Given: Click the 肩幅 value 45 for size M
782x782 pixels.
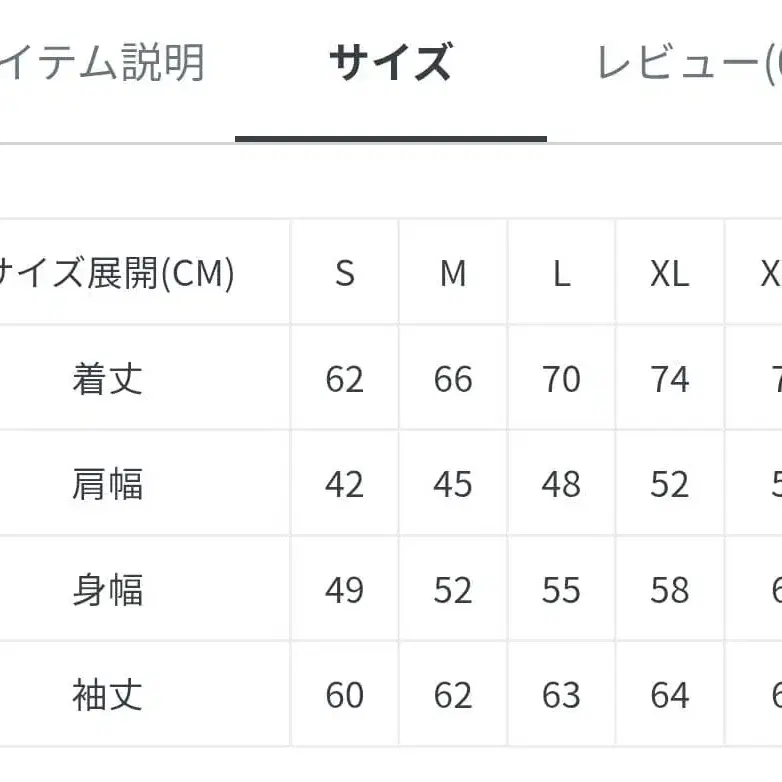Looking at the screenshot, I should [x=453, y=484].
